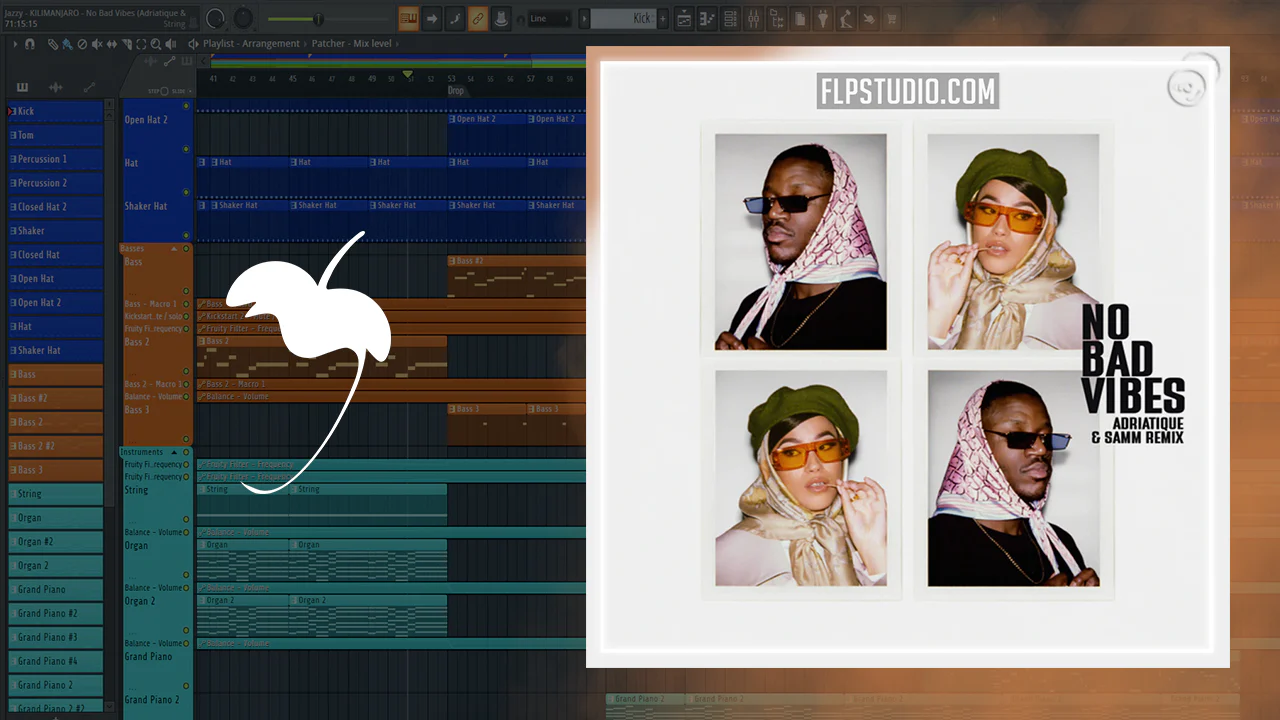Click the song position slider handle
Screen dimensions: 1280x720
point(318,18)
